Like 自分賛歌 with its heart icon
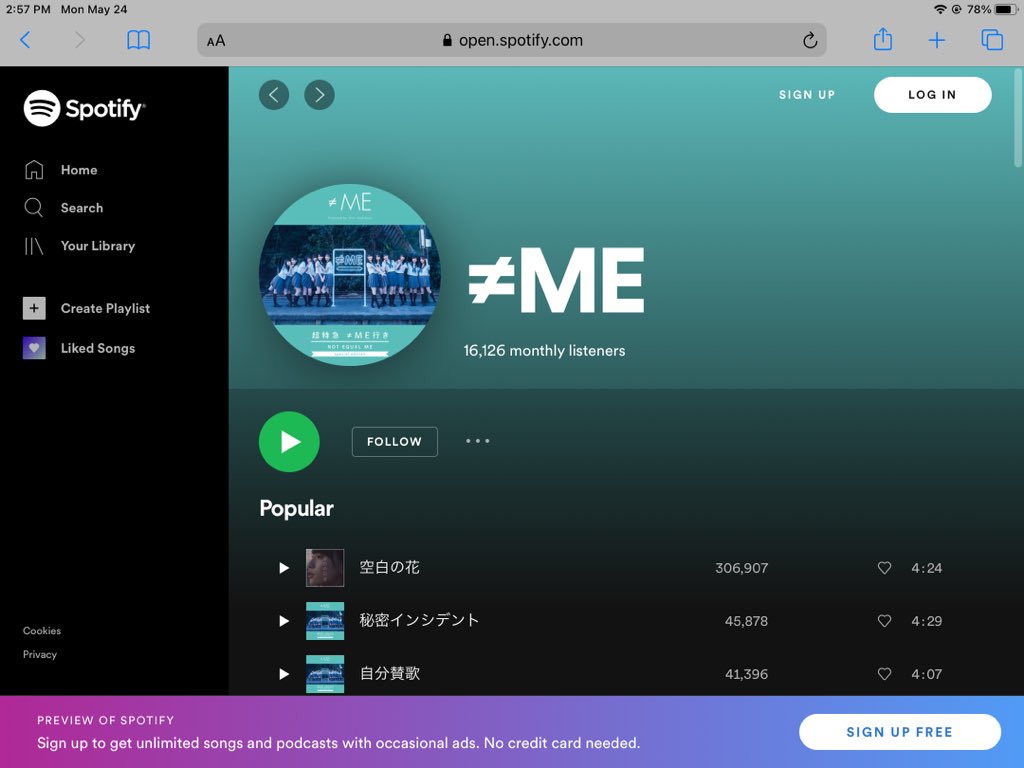1024x768 pixels. [x=884, y=674]
